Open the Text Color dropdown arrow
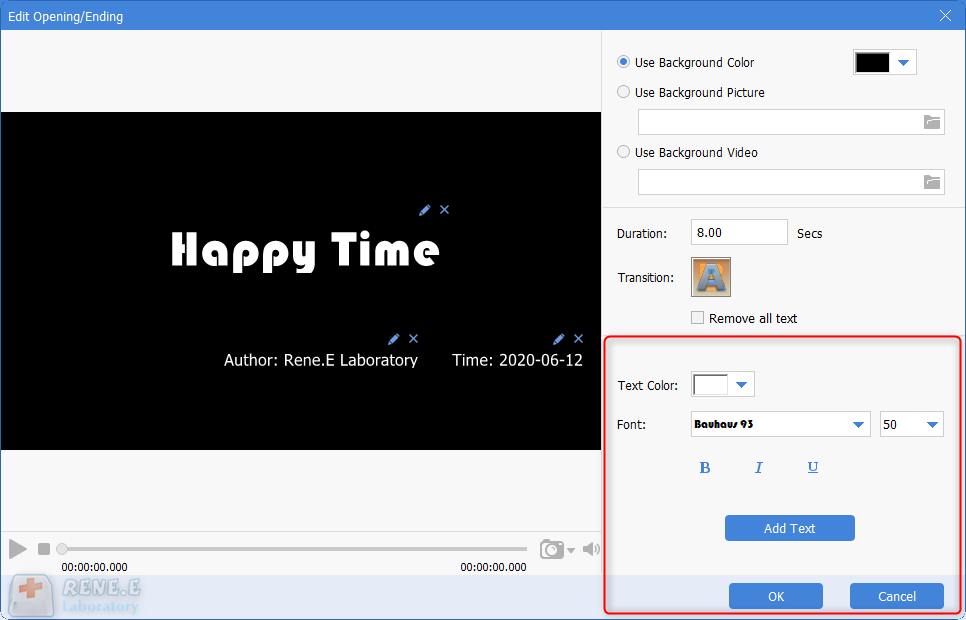Screen dimensions: 966x620 (x=741, y=385)
